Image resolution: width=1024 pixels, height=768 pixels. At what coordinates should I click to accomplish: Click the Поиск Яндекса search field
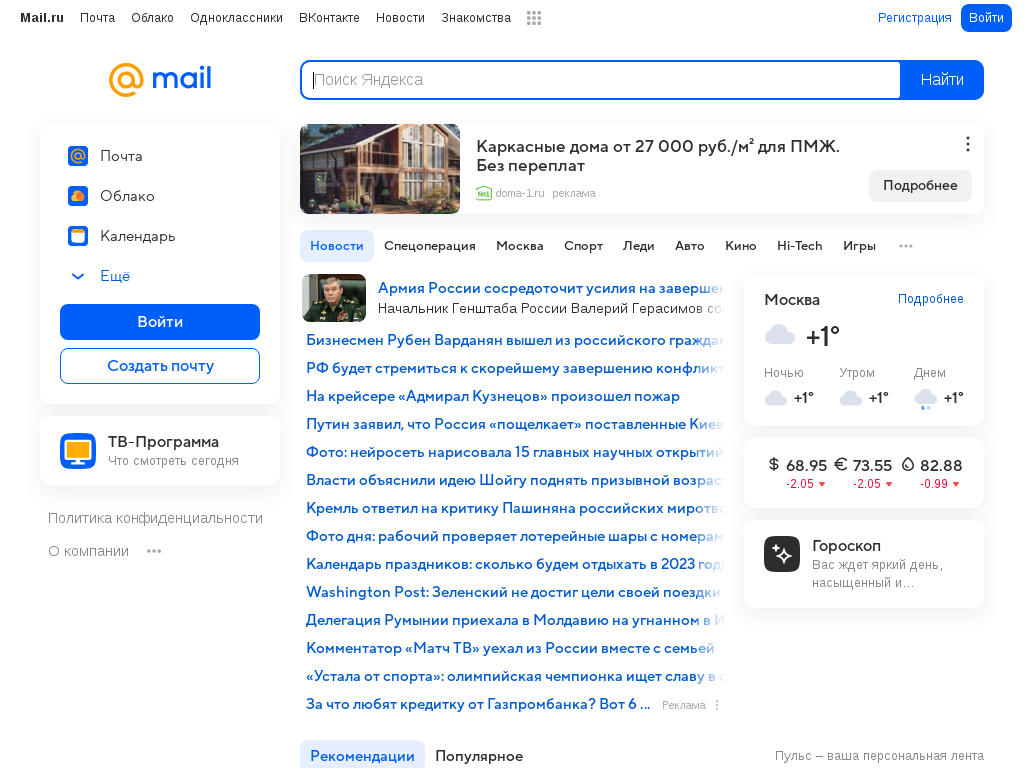(x=601, y=80)
